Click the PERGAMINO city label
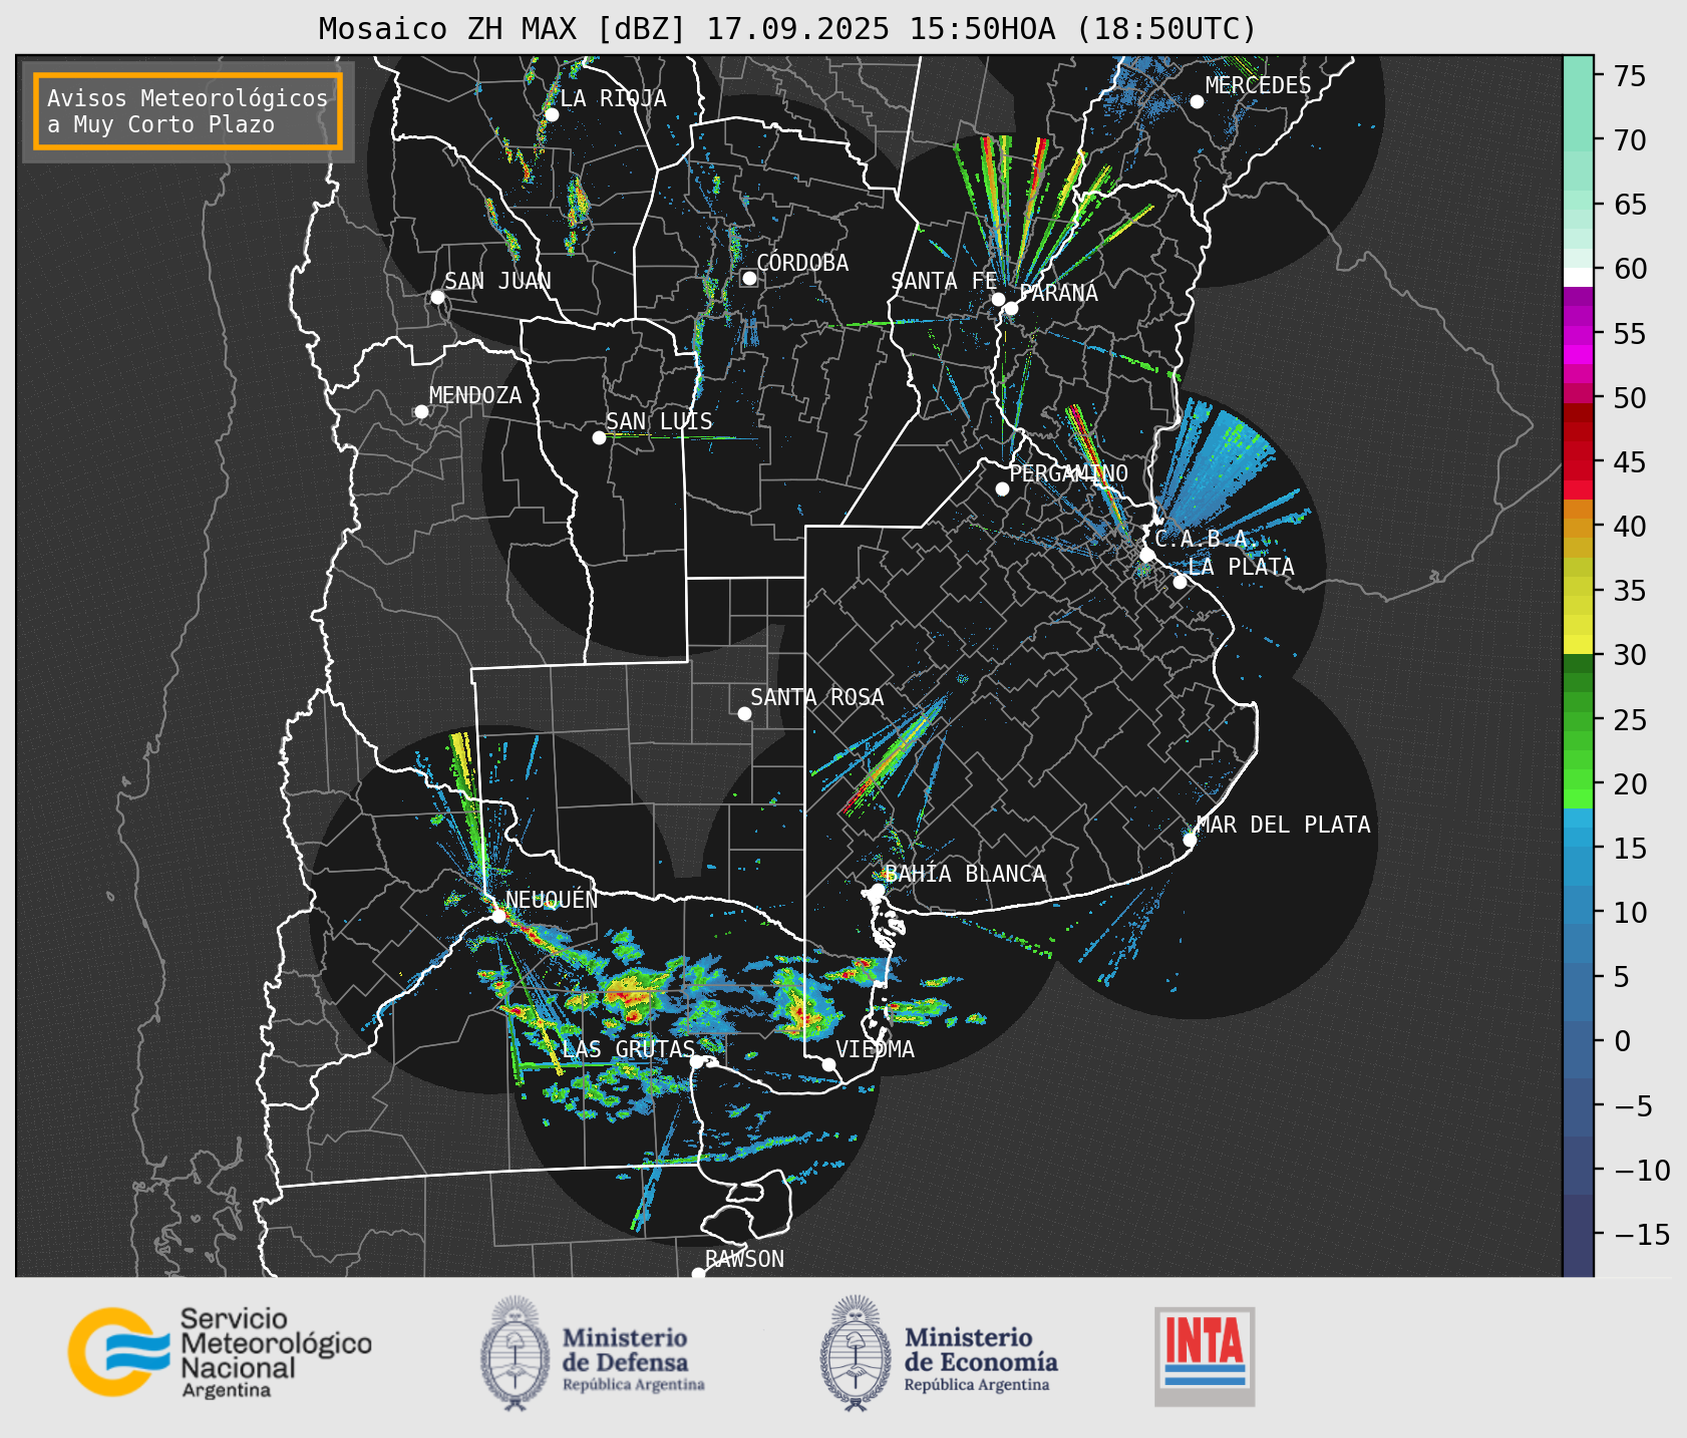 tap(1069, 473)
